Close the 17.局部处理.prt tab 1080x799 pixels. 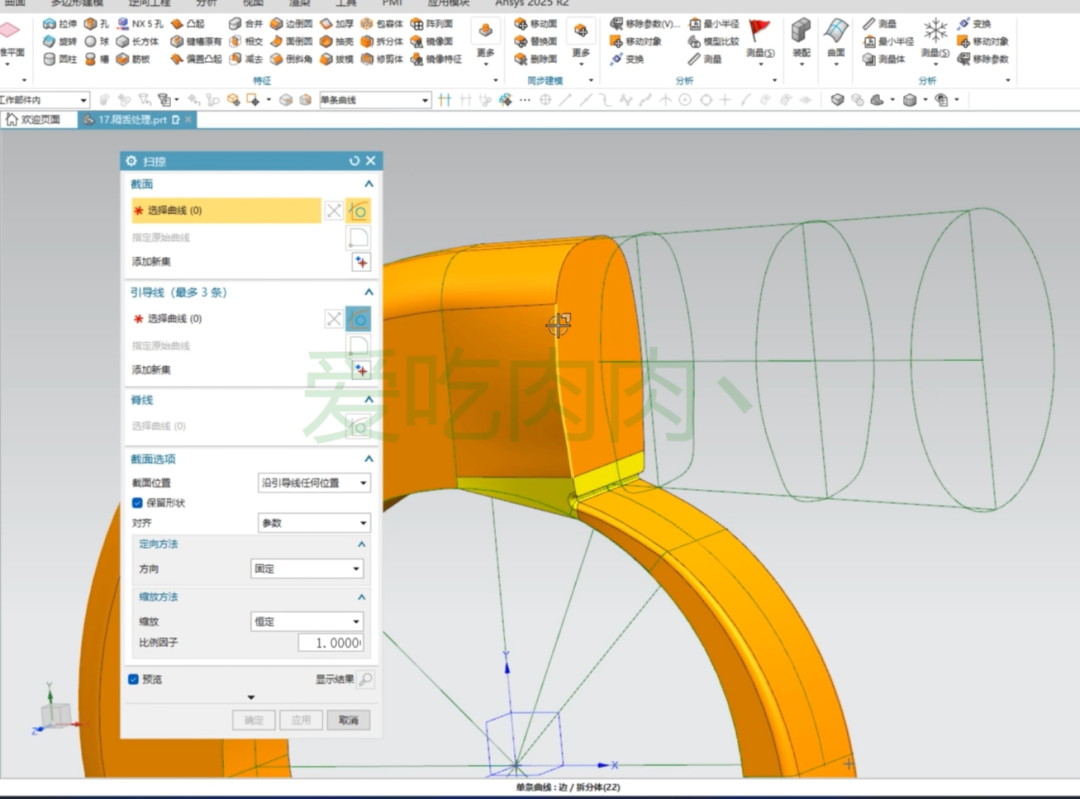[x=188, y=120]
